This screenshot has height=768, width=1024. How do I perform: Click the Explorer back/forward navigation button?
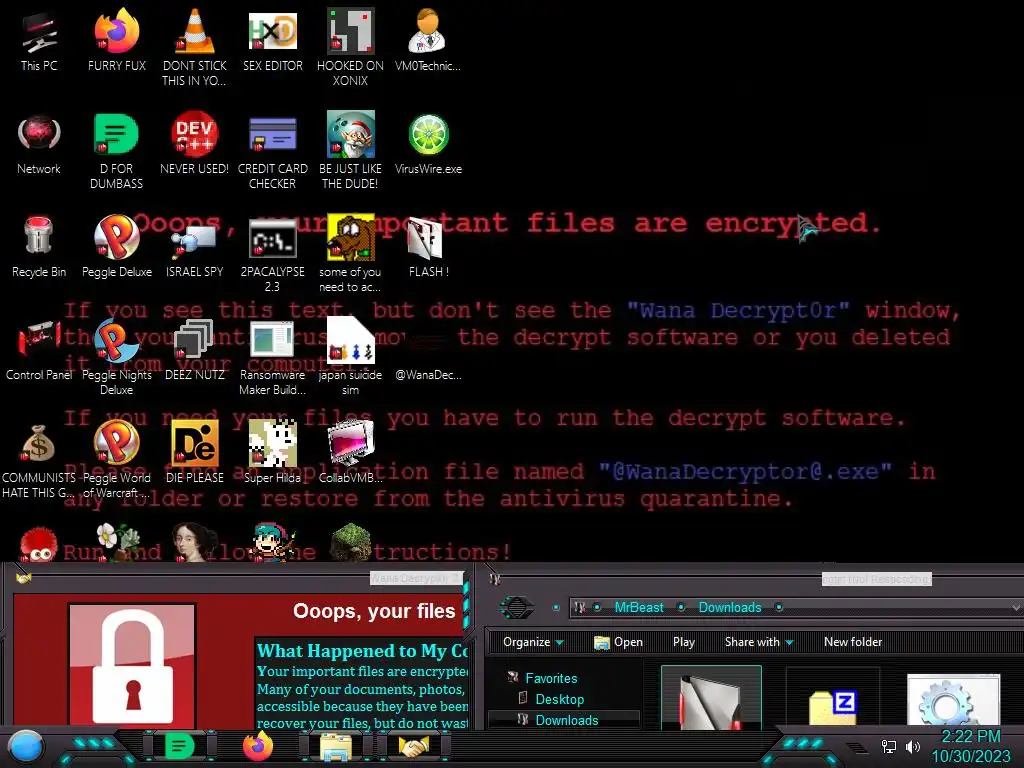(x=517, y=607)
